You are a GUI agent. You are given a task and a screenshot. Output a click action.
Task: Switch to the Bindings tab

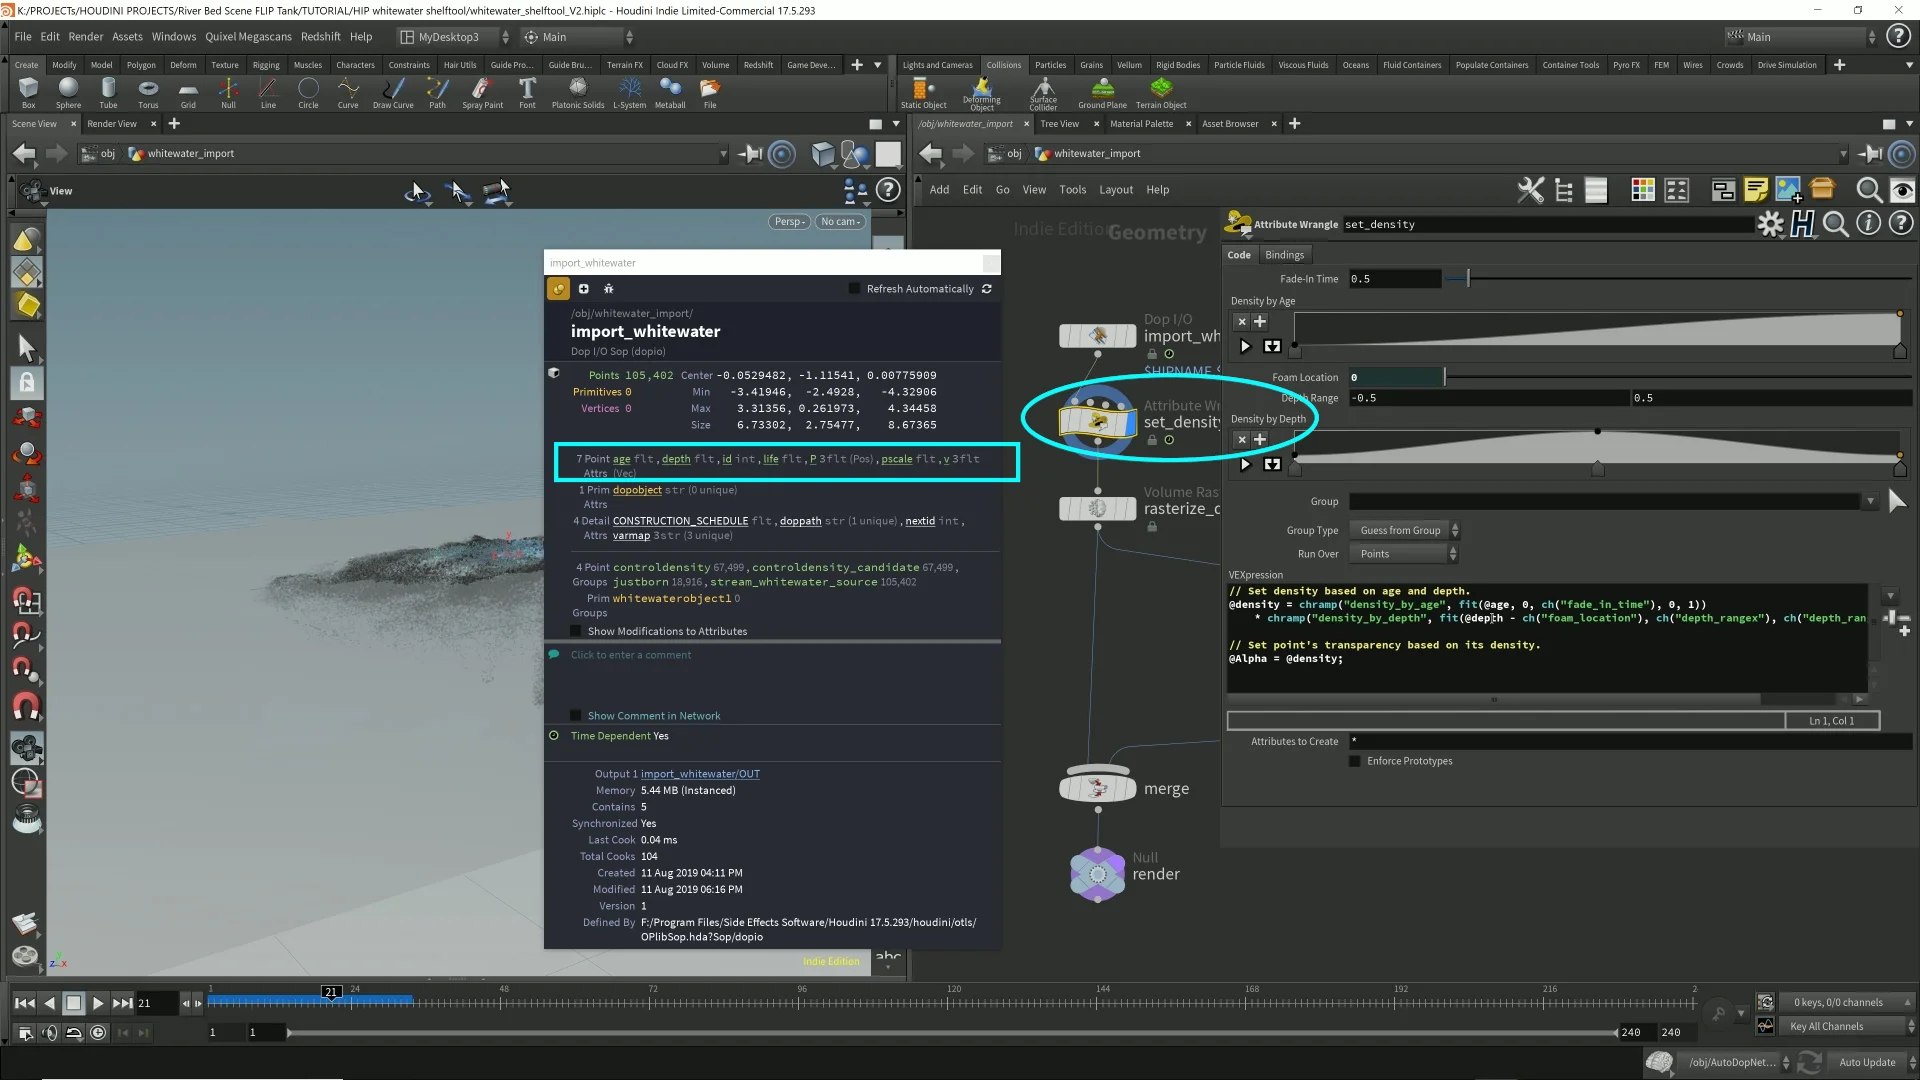click(1284, 255)
